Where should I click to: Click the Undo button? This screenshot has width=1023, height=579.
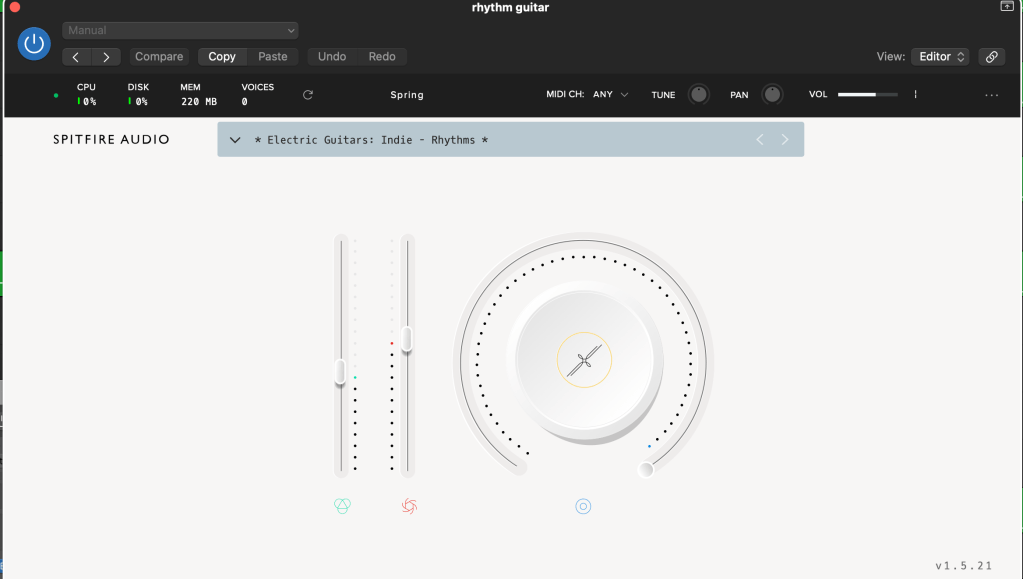(x=331, y=57)
